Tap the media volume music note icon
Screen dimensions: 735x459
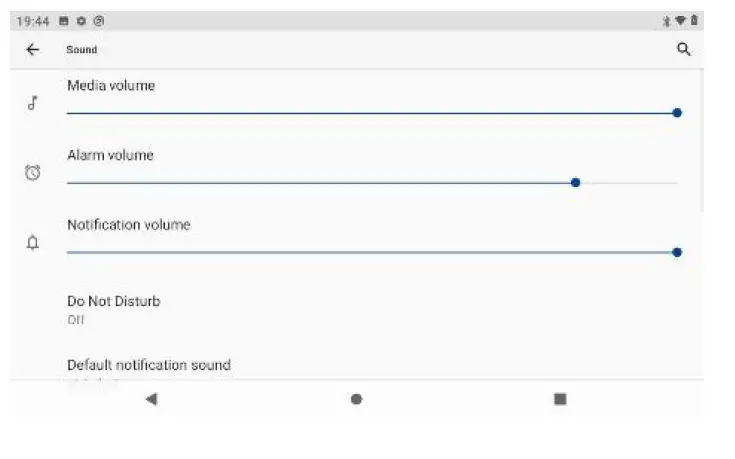(x=32, y=103)
